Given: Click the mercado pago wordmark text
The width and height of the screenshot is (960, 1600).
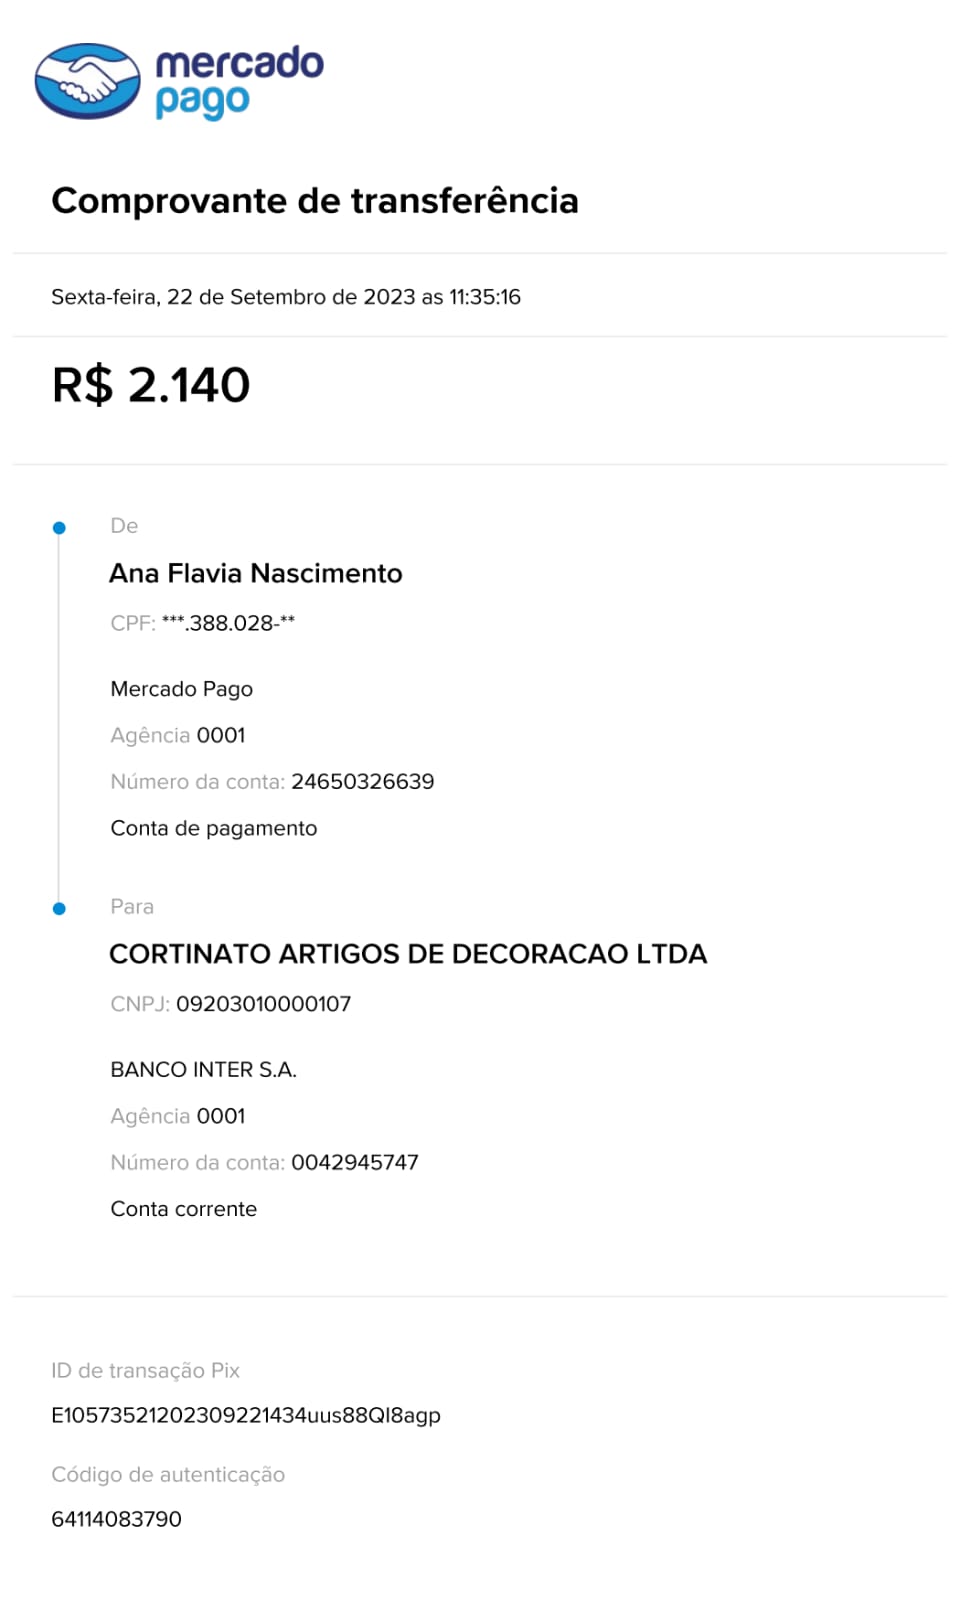Looking at the screenshot, I should [239, 82].
